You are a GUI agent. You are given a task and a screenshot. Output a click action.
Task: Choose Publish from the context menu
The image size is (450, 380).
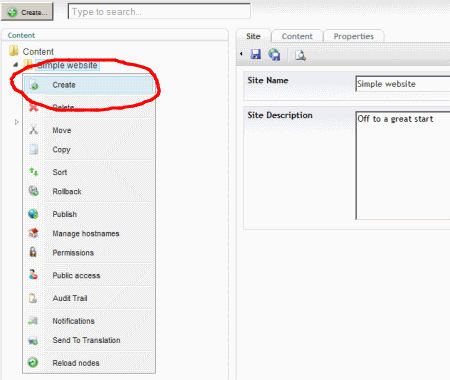point(89,214)
